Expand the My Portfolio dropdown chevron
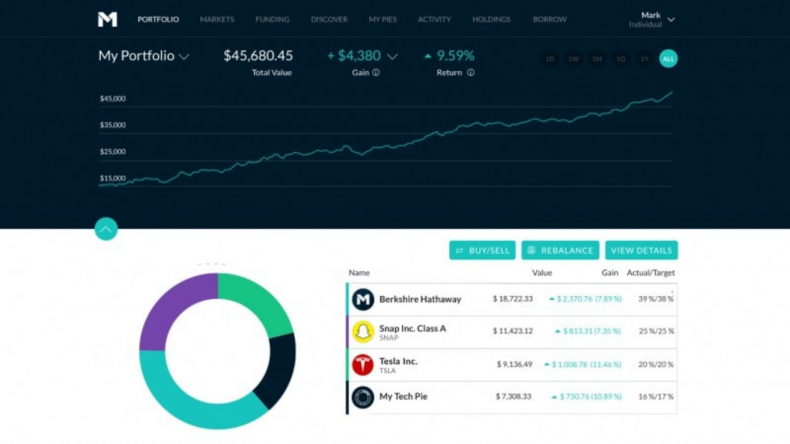Viewport: 790px width, 444px height. pyautogui.click(x=184, y=56)
